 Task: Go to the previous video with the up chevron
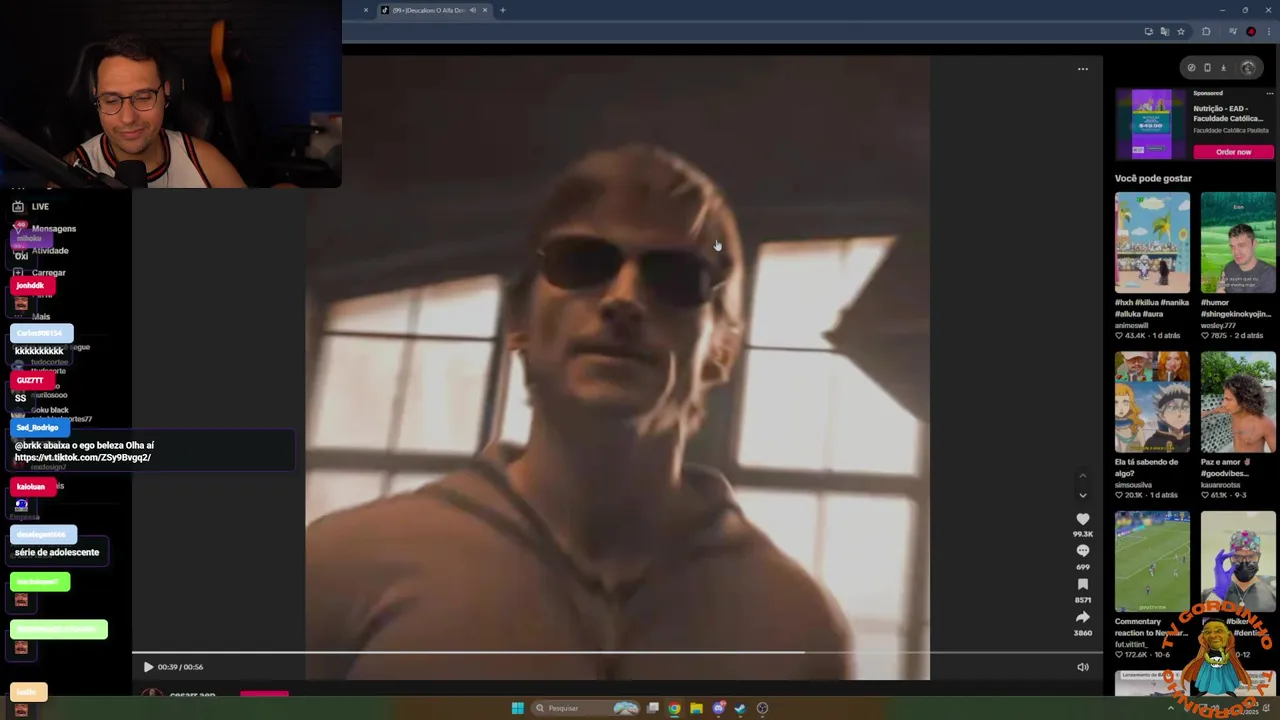[x=1082, y=476]
